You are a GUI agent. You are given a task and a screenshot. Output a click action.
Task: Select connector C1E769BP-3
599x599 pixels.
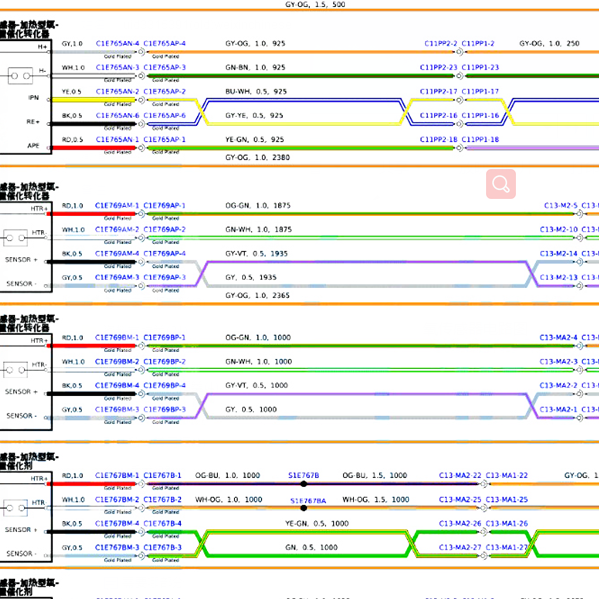click(x=164, y=410)
